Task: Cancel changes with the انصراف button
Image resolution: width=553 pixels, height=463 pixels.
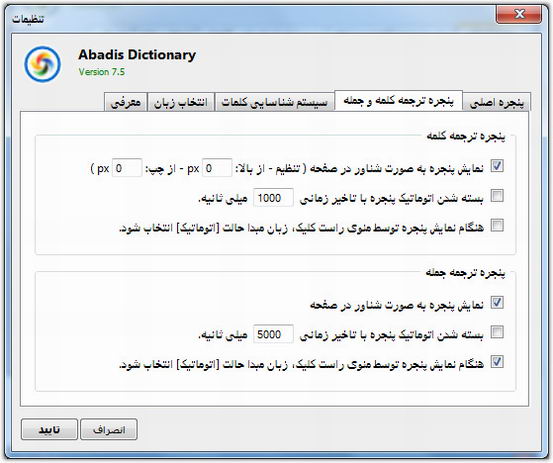Action: point(109,430)
